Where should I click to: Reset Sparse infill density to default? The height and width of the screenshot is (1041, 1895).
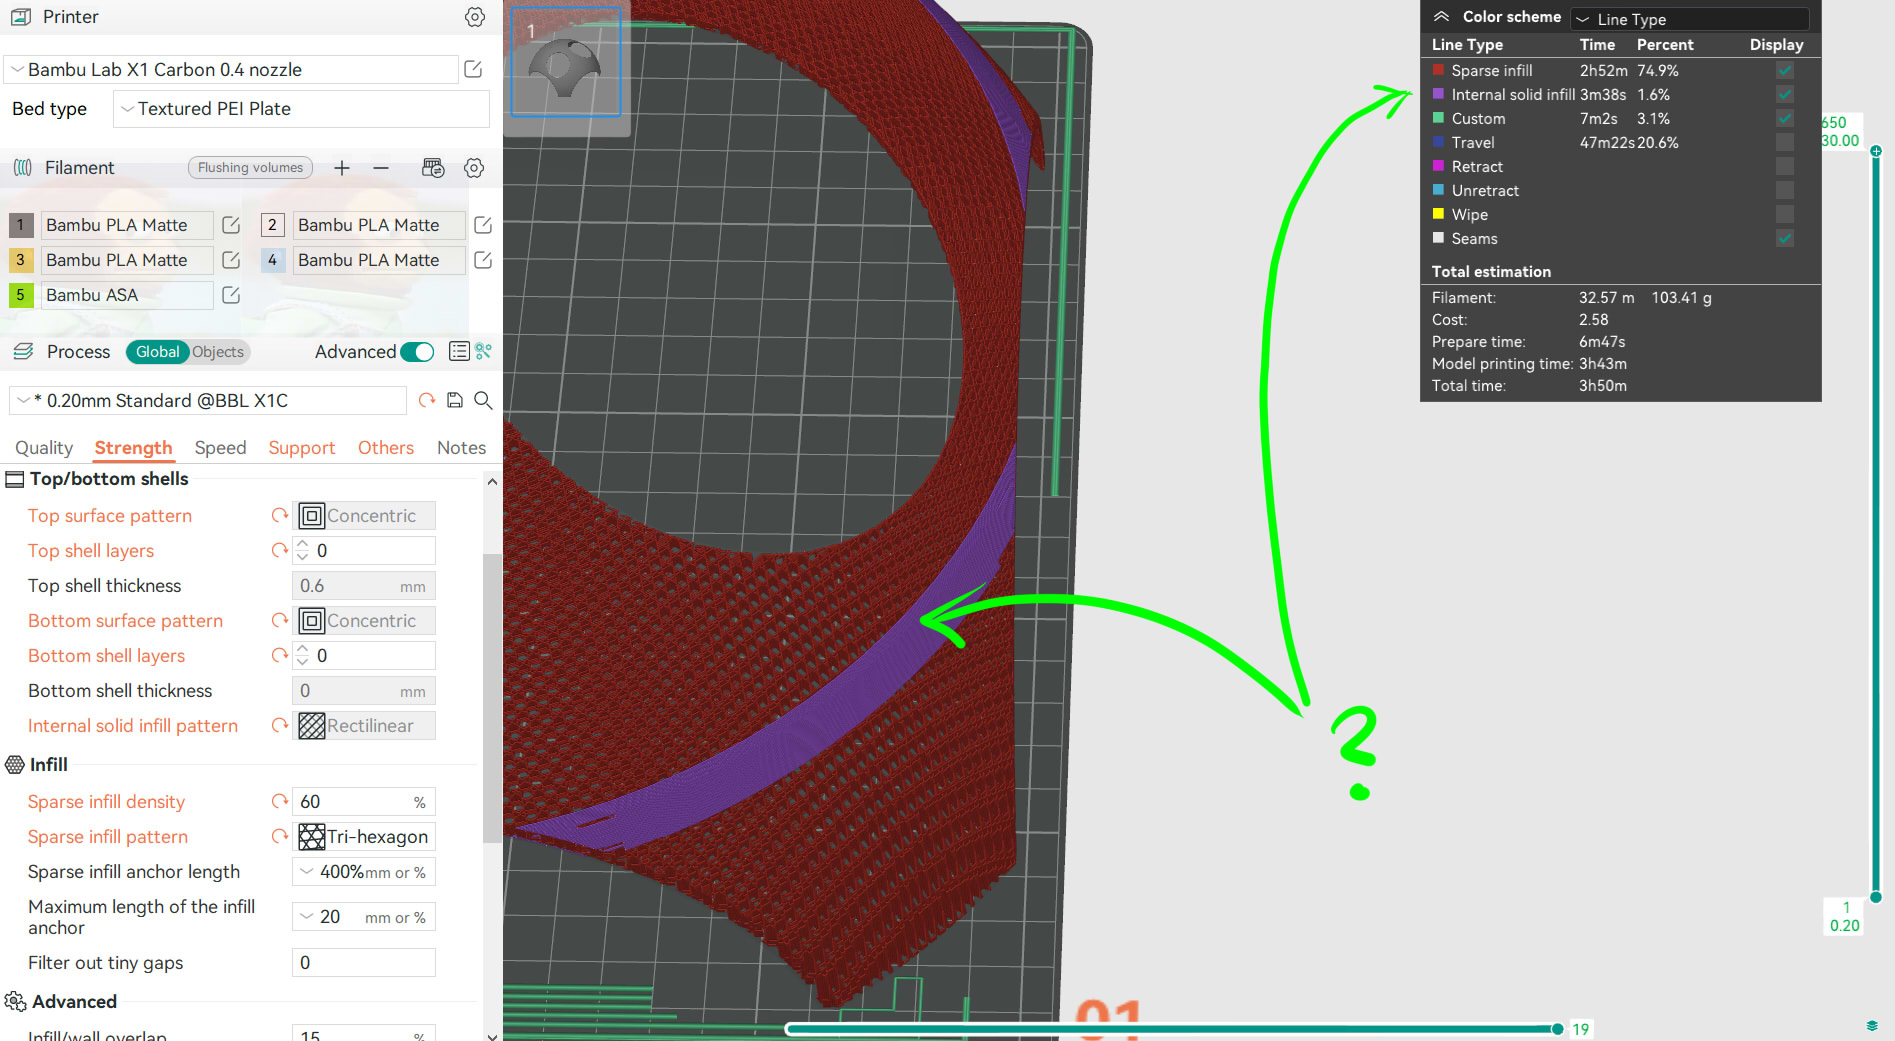pyautogui.click(x=280, y=802)
